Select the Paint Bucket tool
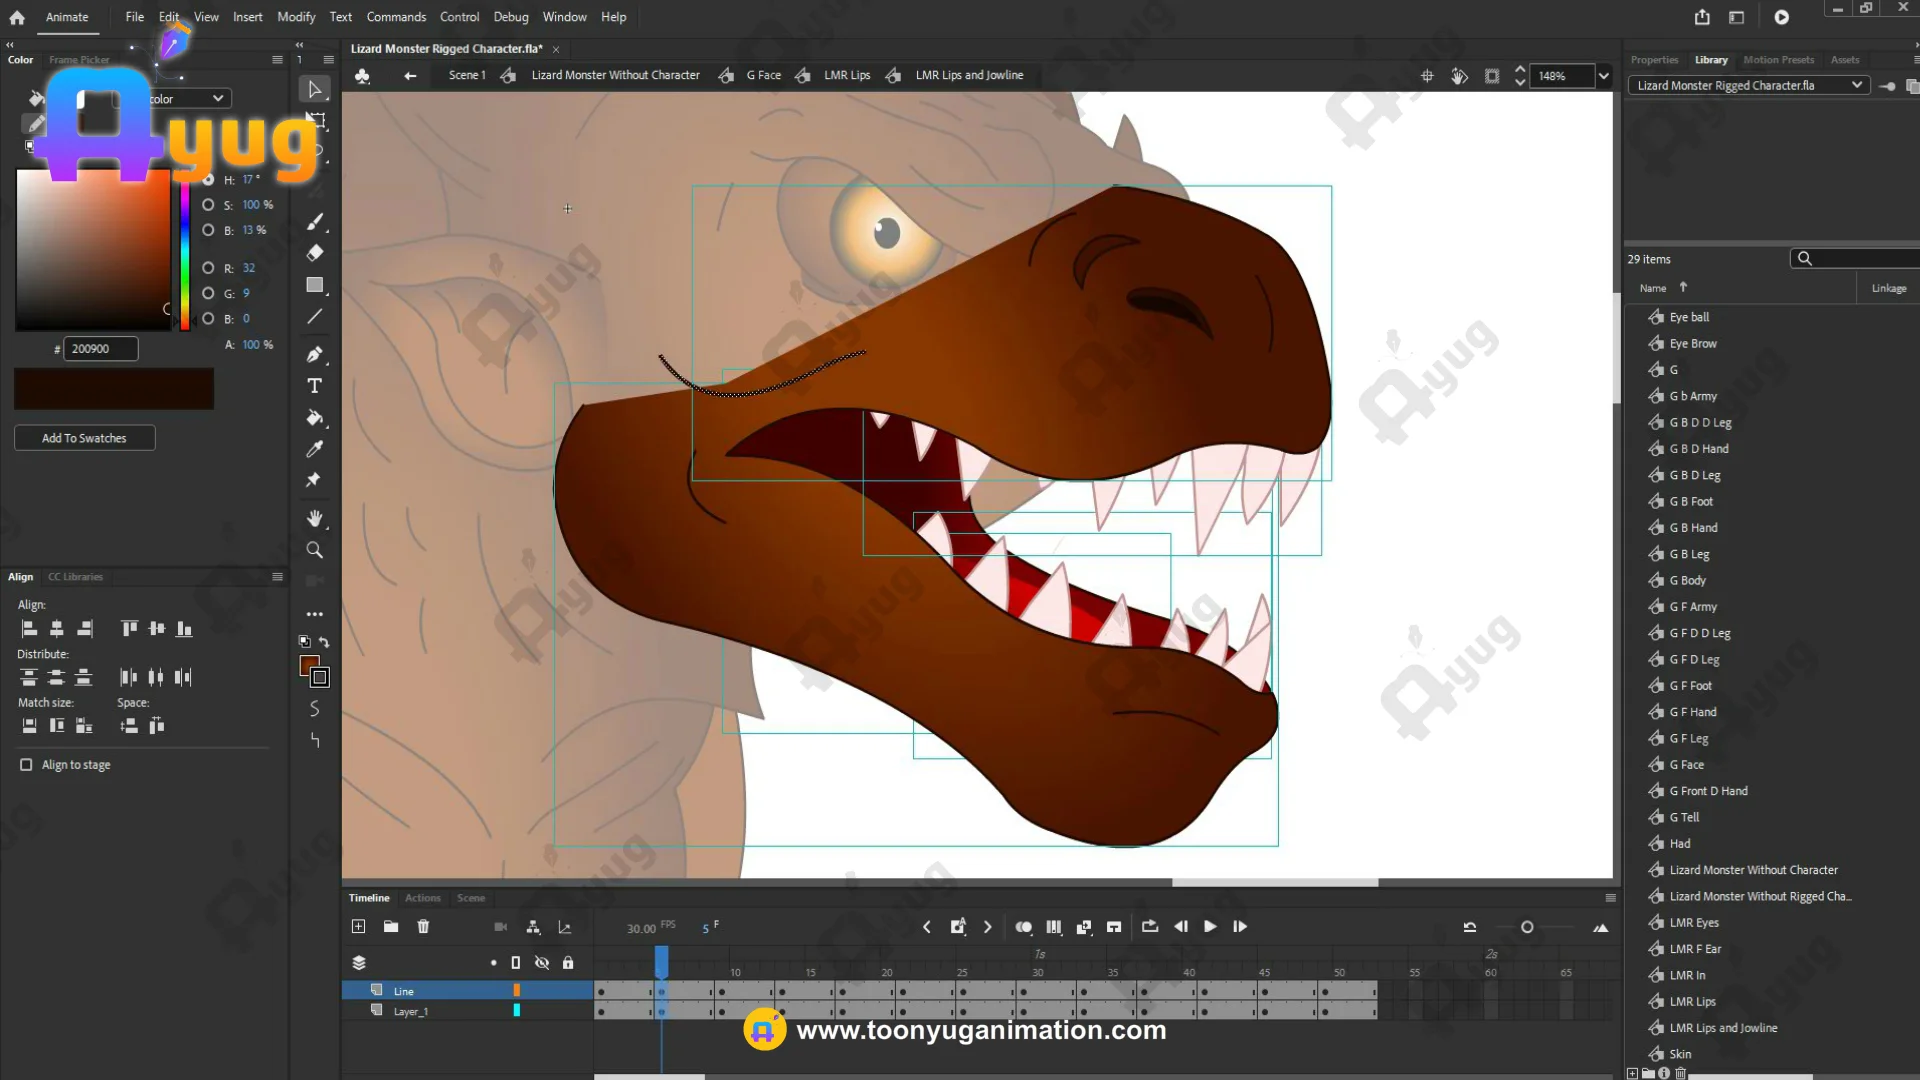 click(315, 418)
